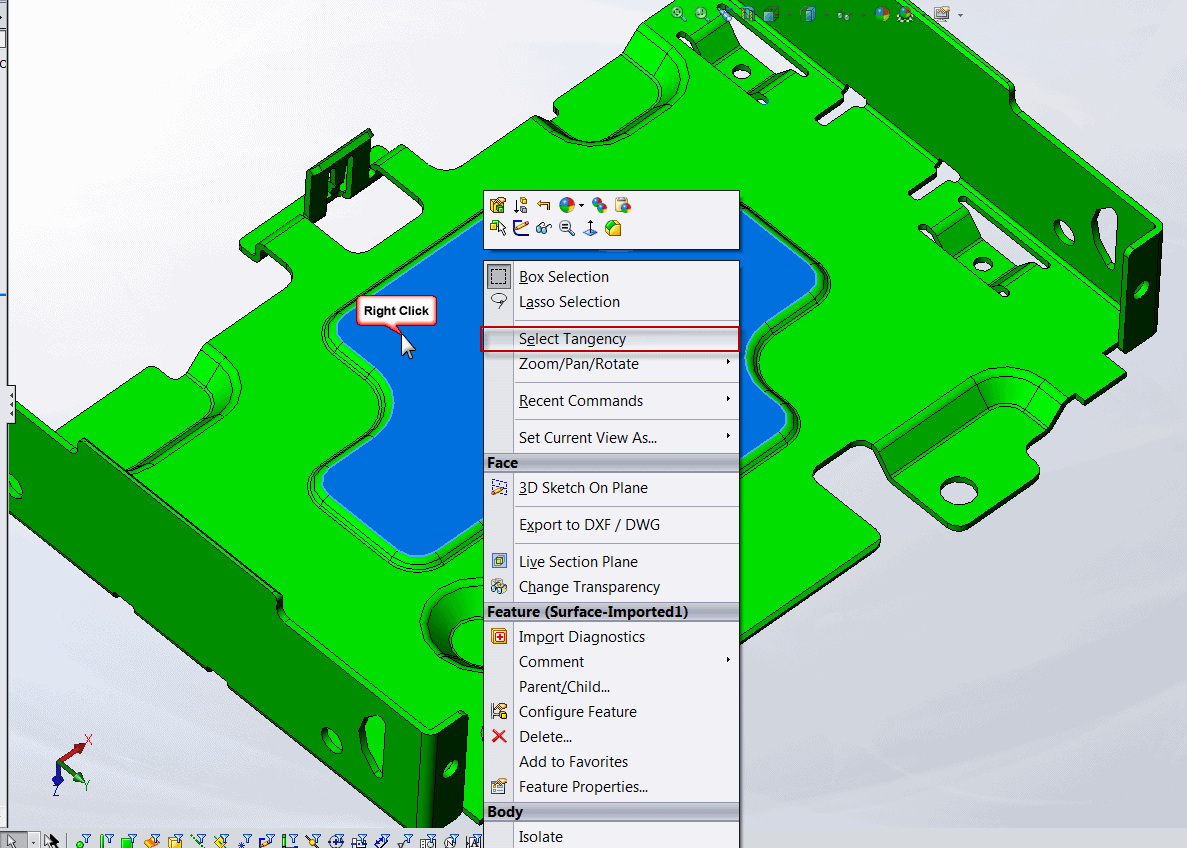Click Normal To arrow icon in context toolbar
Viewport: 1187px width, 848px height.
pyautogui.click(x=590, y=228)
